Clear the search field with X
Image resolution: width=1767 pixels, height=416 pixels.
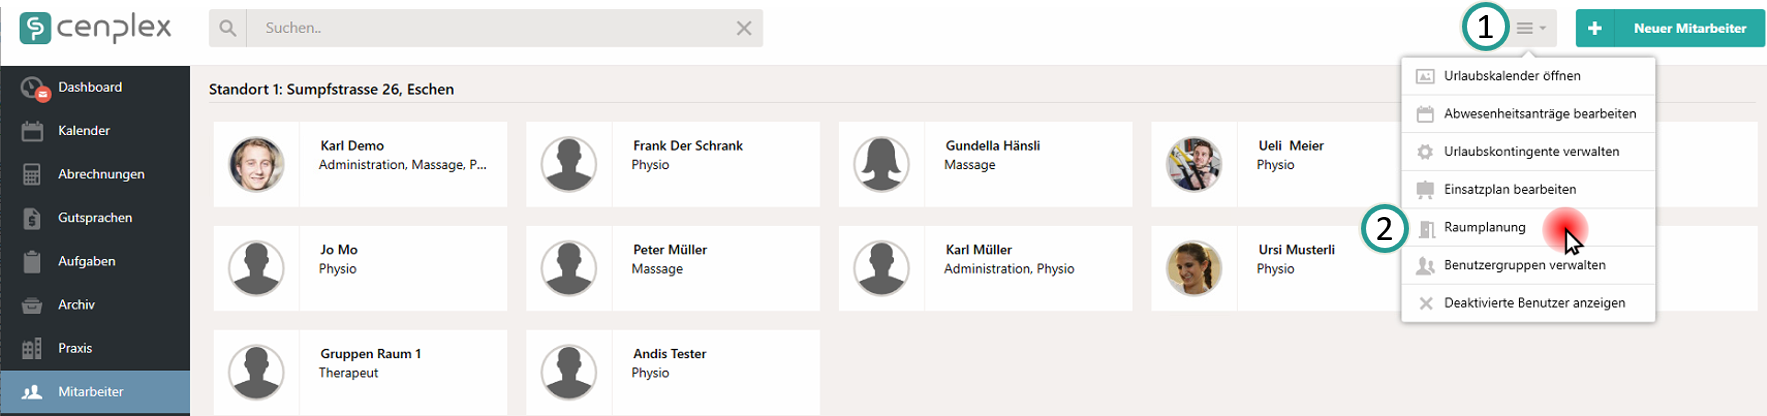point(744,28)
